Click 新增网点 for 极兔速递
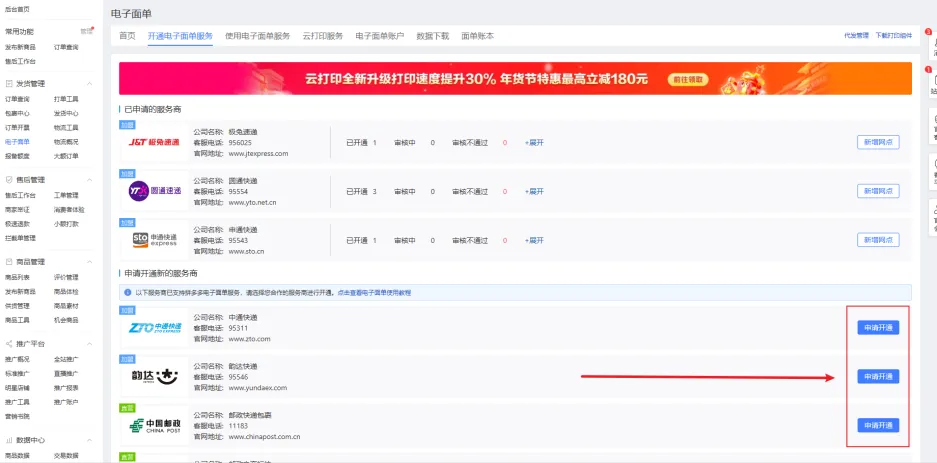 878,142
